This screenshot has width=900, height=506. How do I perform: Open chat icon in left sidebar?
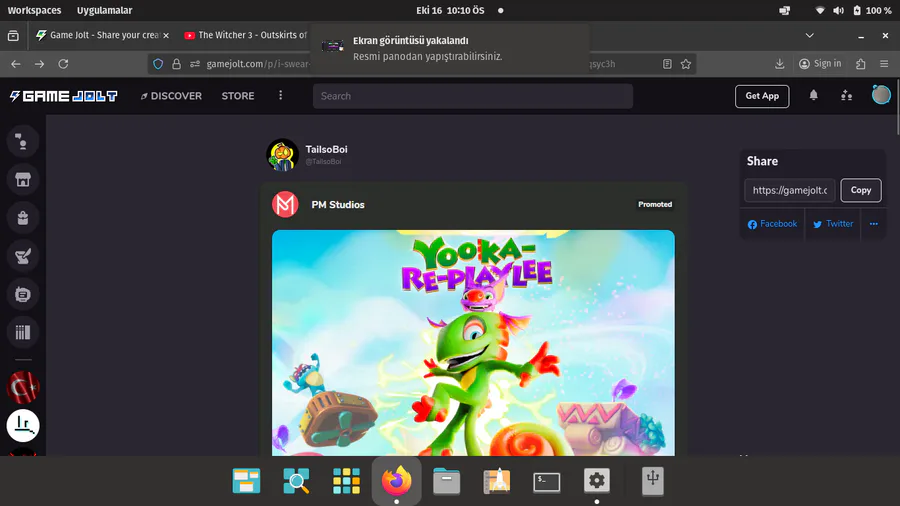pyautogui.click(x=22, y=141)
